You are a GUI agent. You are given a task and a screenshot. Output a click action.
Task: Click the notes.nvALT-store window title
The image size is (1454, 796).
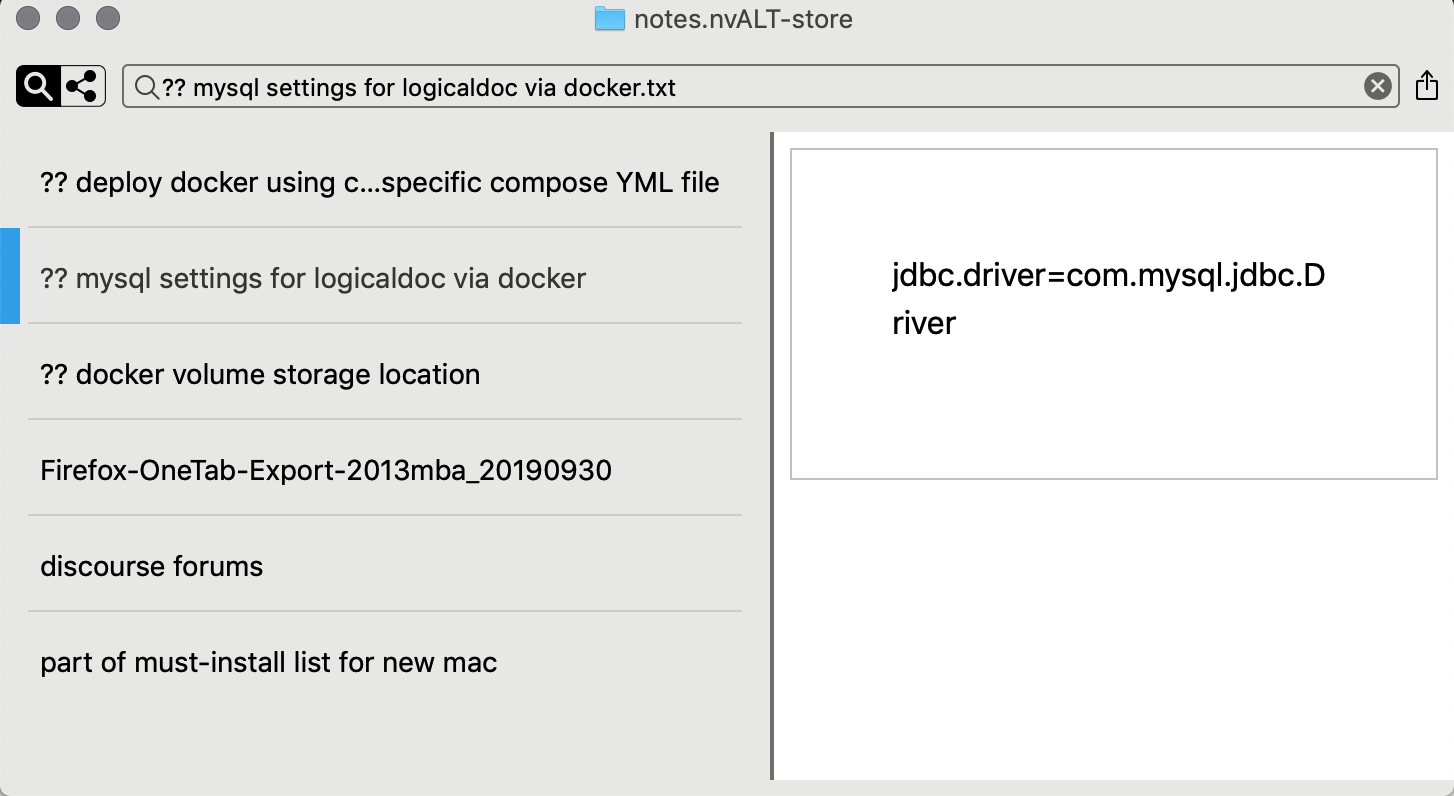[743, 19]
